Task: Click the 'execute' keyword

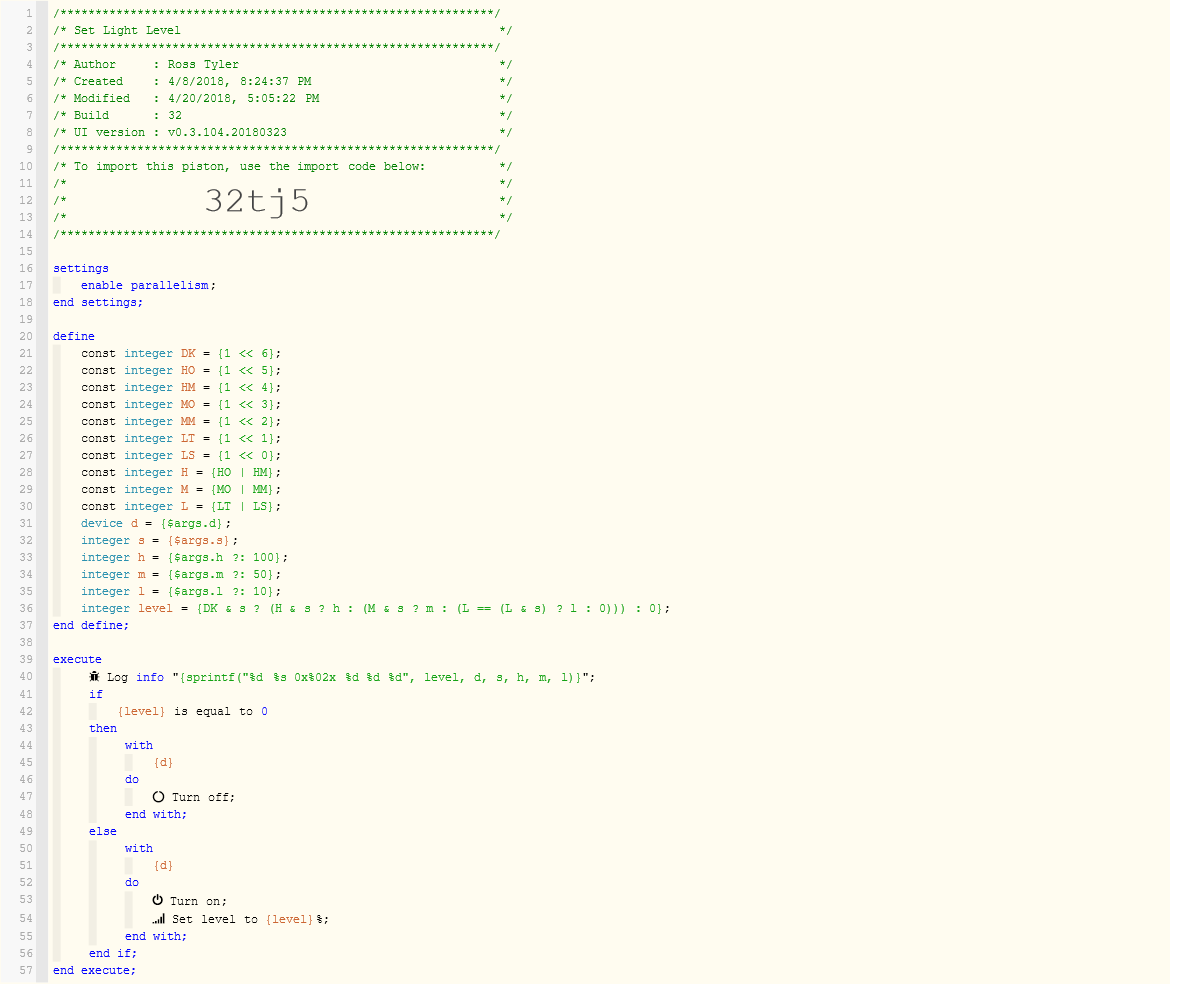Action: (77, 660)
